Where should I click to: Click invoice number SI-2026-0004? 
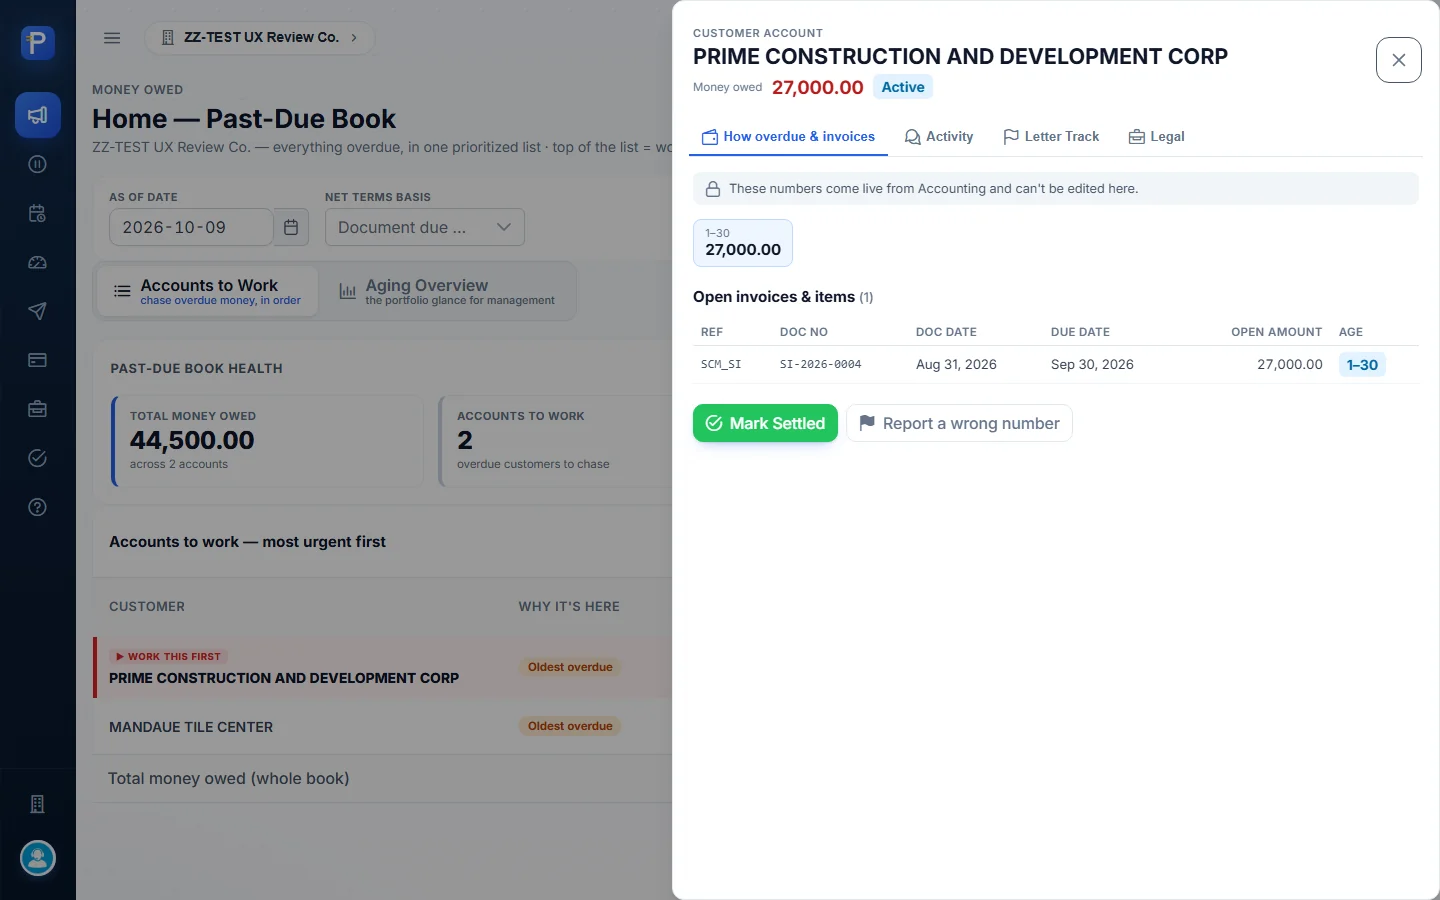(820, 365)
